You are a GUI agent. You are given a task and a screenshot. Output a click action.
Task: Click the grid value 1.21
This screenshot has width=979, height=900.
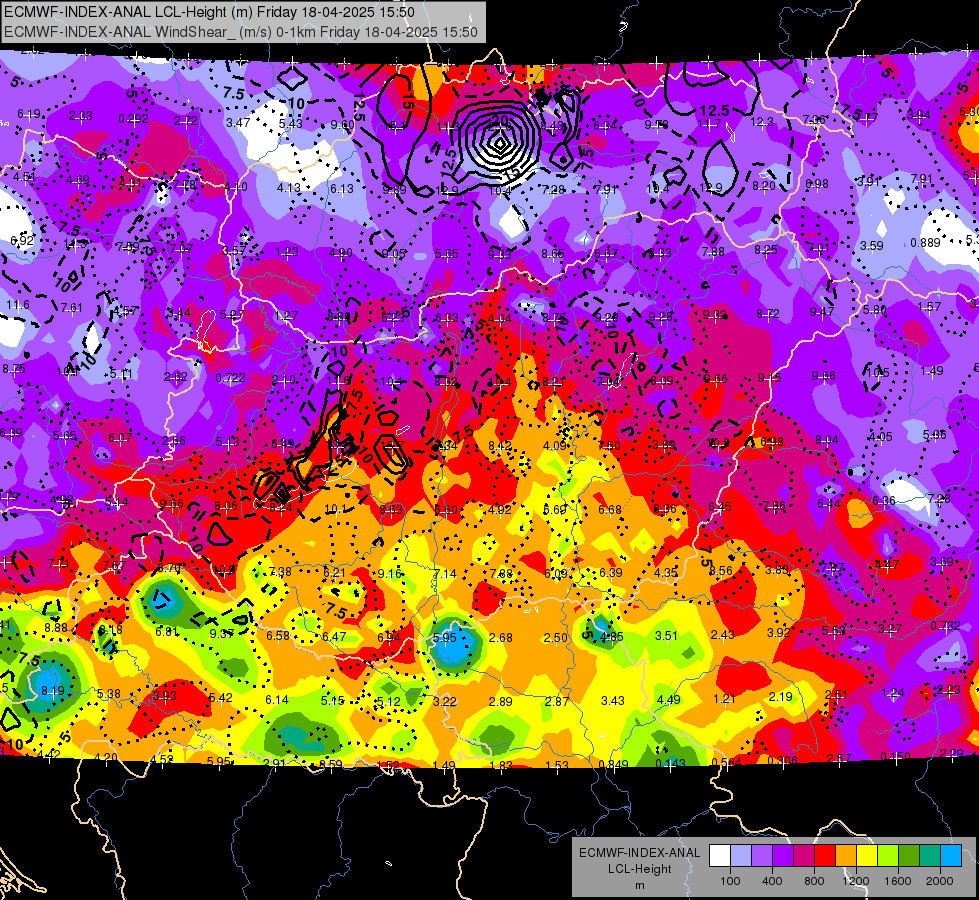pyautogui.click(x=724, y=698)
